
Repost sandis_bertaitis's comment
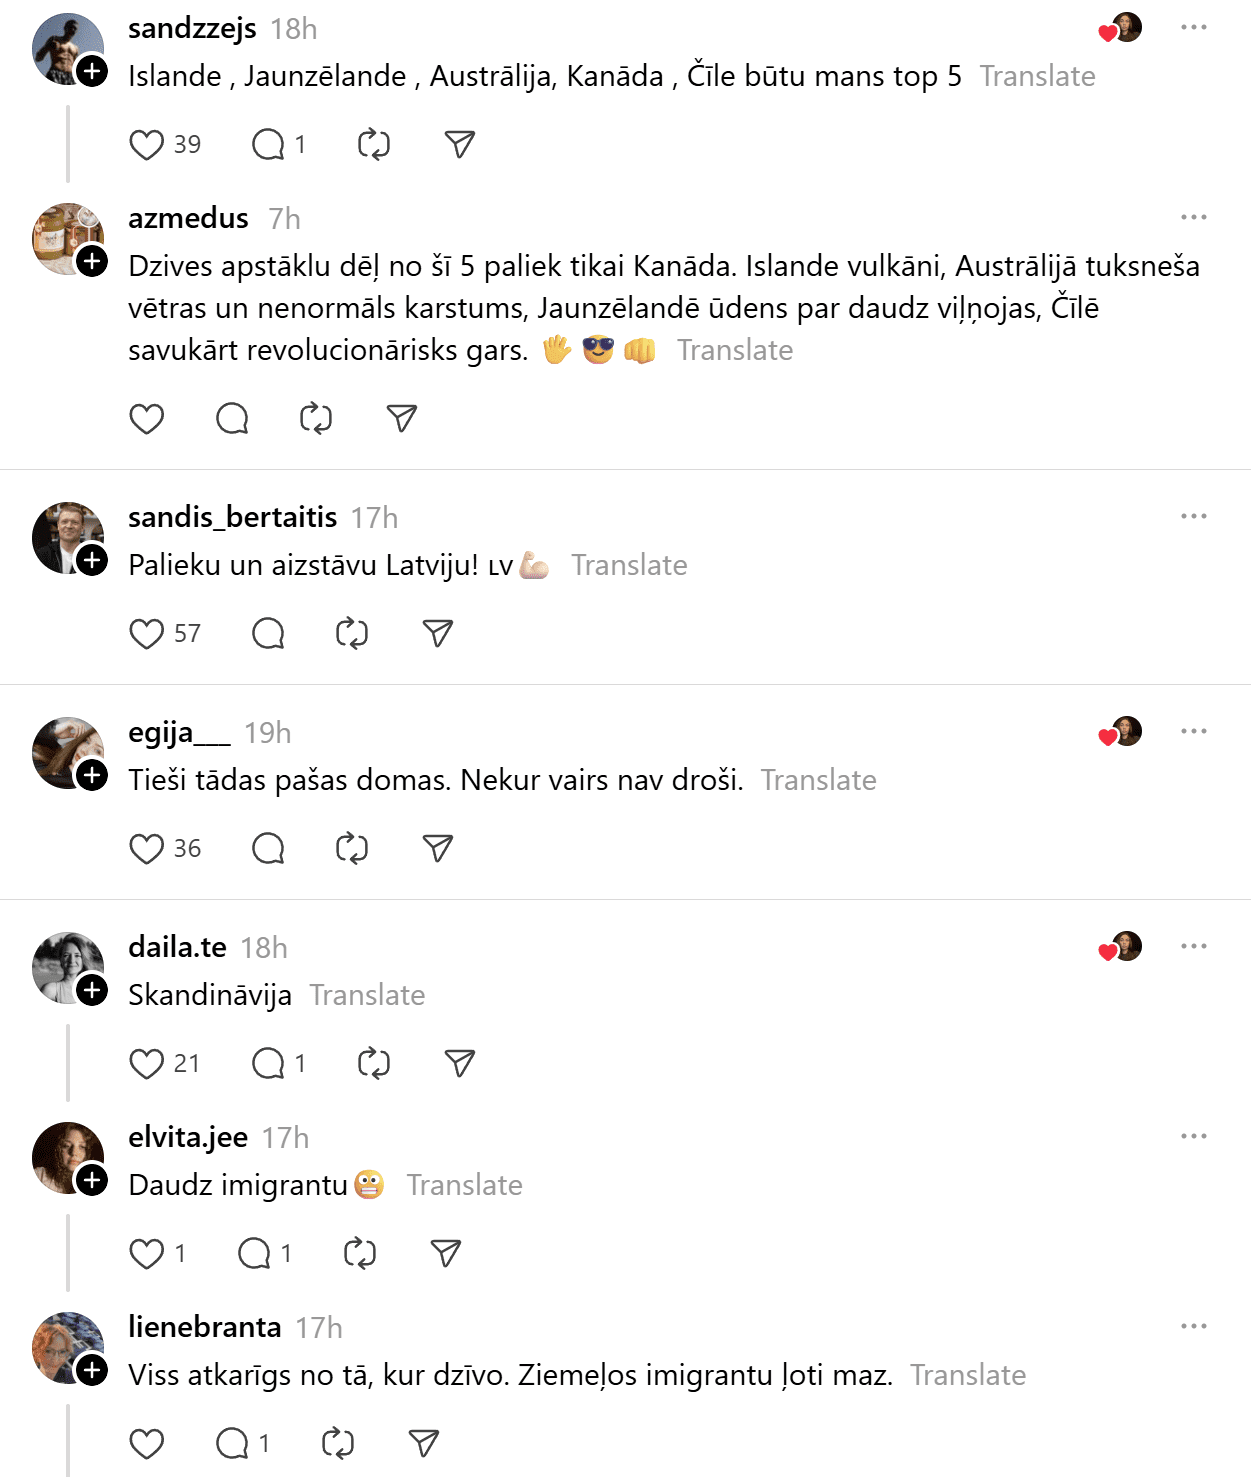pos(352,634)
